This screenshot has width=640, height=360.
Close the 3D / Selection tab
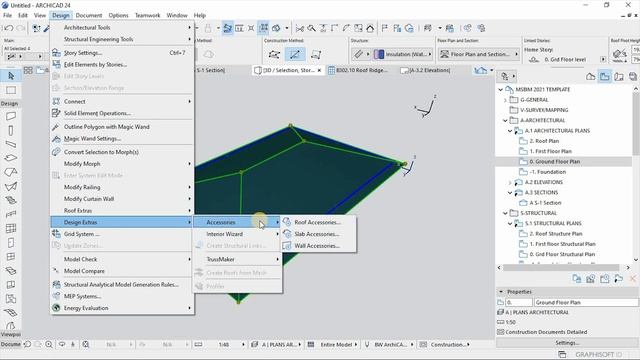pyautogui.click(x=319, y=70)
